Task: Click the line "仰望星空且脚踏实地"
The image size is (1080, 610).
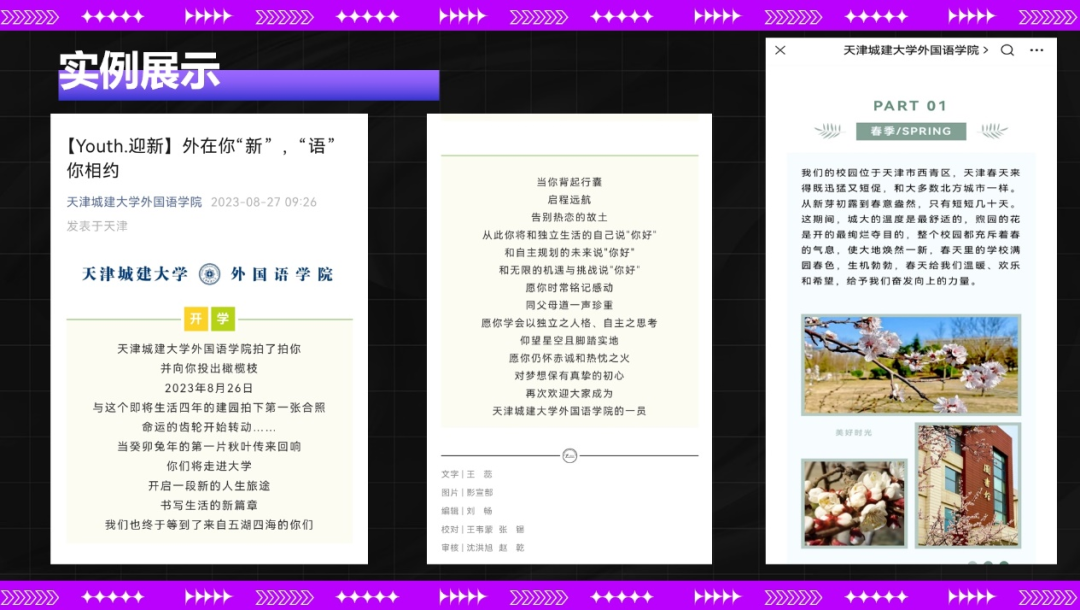Action: click(x=570, y=340)
